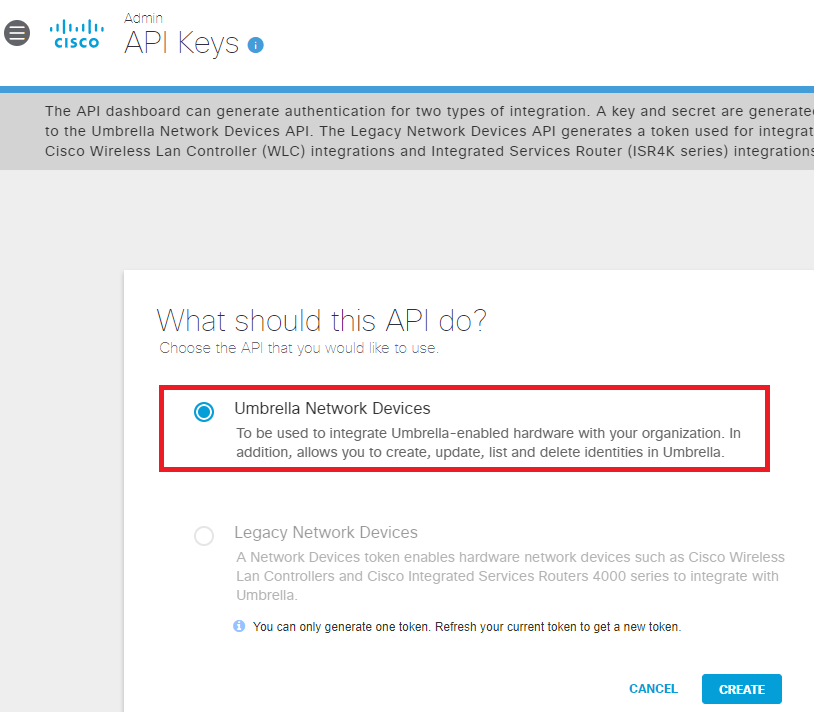Click the API dashboard description banner
This screenshot has width=814, height=712.
click(407, 131)
